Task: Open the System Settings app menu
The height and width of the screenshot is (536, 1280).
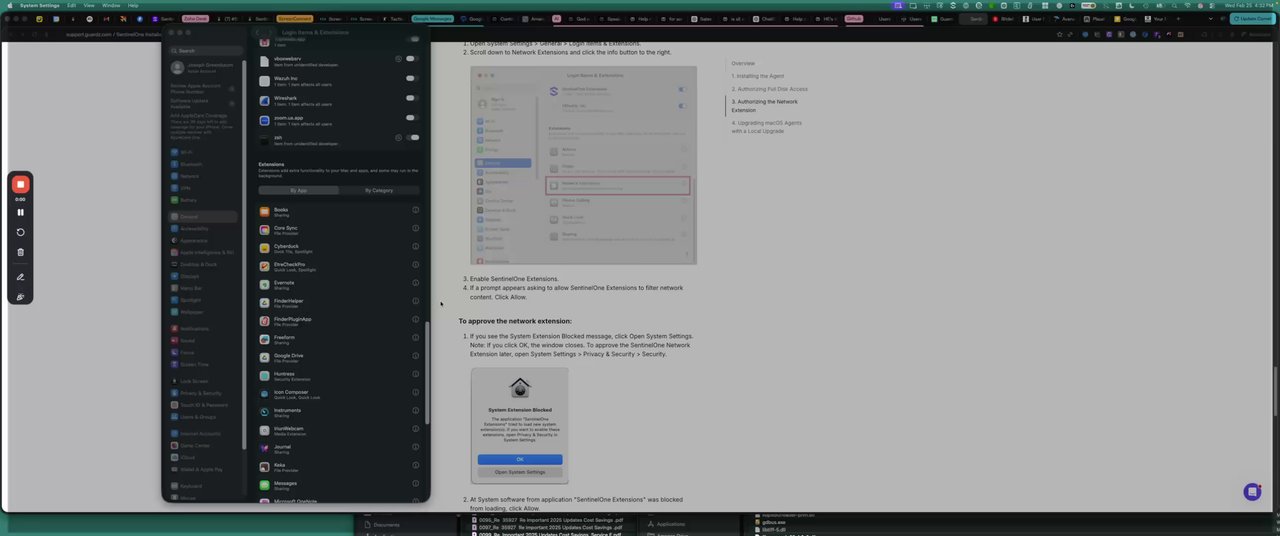Action: click(40, 5)
